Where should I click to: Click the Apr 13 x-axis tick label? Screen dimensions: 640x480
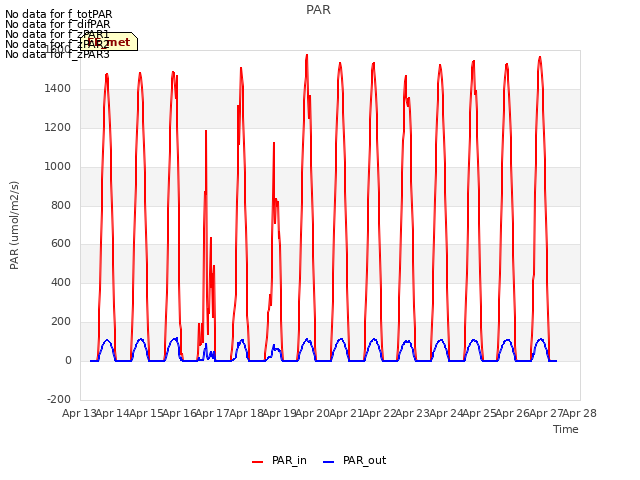click(x=79, y=413)
